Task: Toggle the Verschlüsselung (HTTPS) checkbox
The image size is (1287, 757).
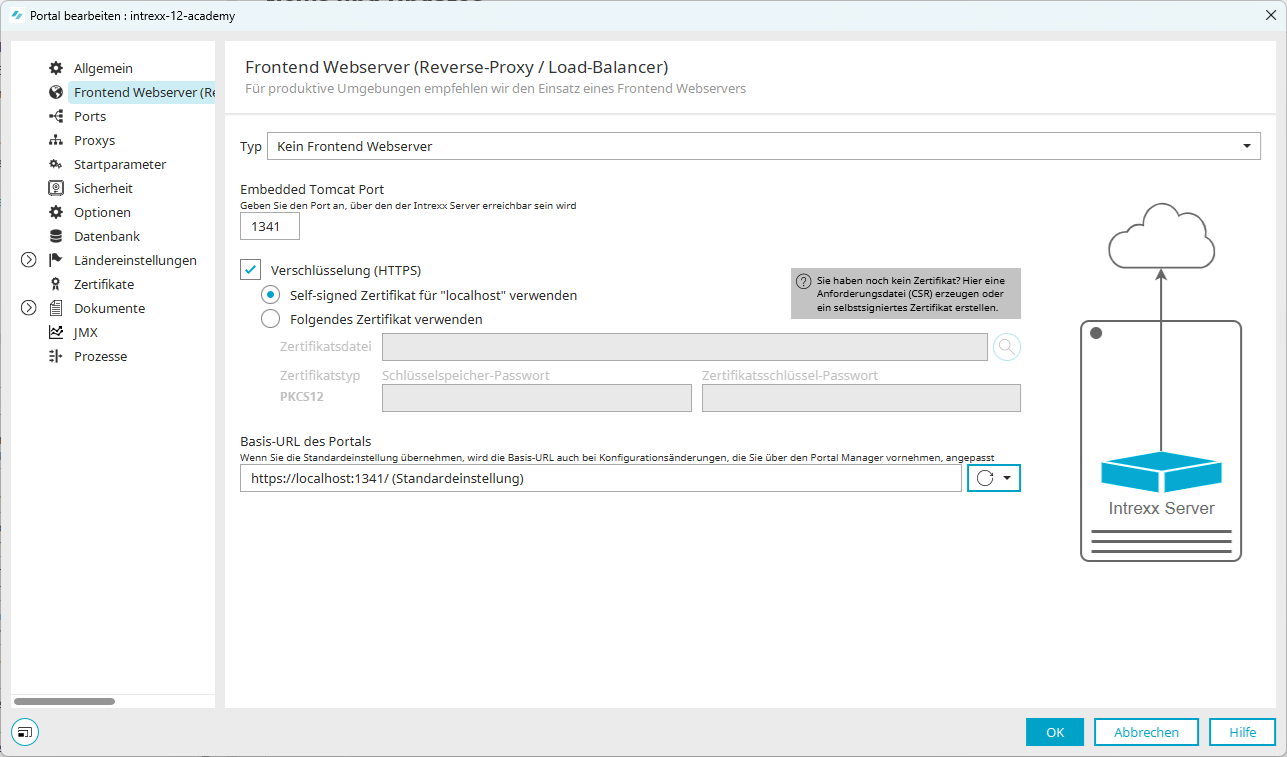Action: [x=251, y=270]
